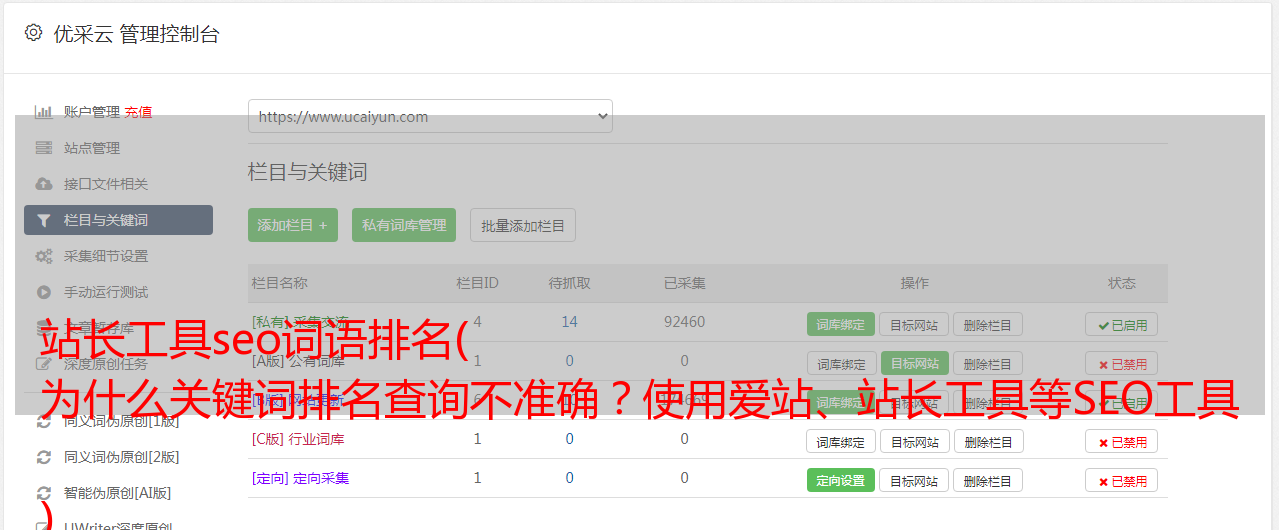Click 目标网站 for [定向] 定向采集

point(915,480)
